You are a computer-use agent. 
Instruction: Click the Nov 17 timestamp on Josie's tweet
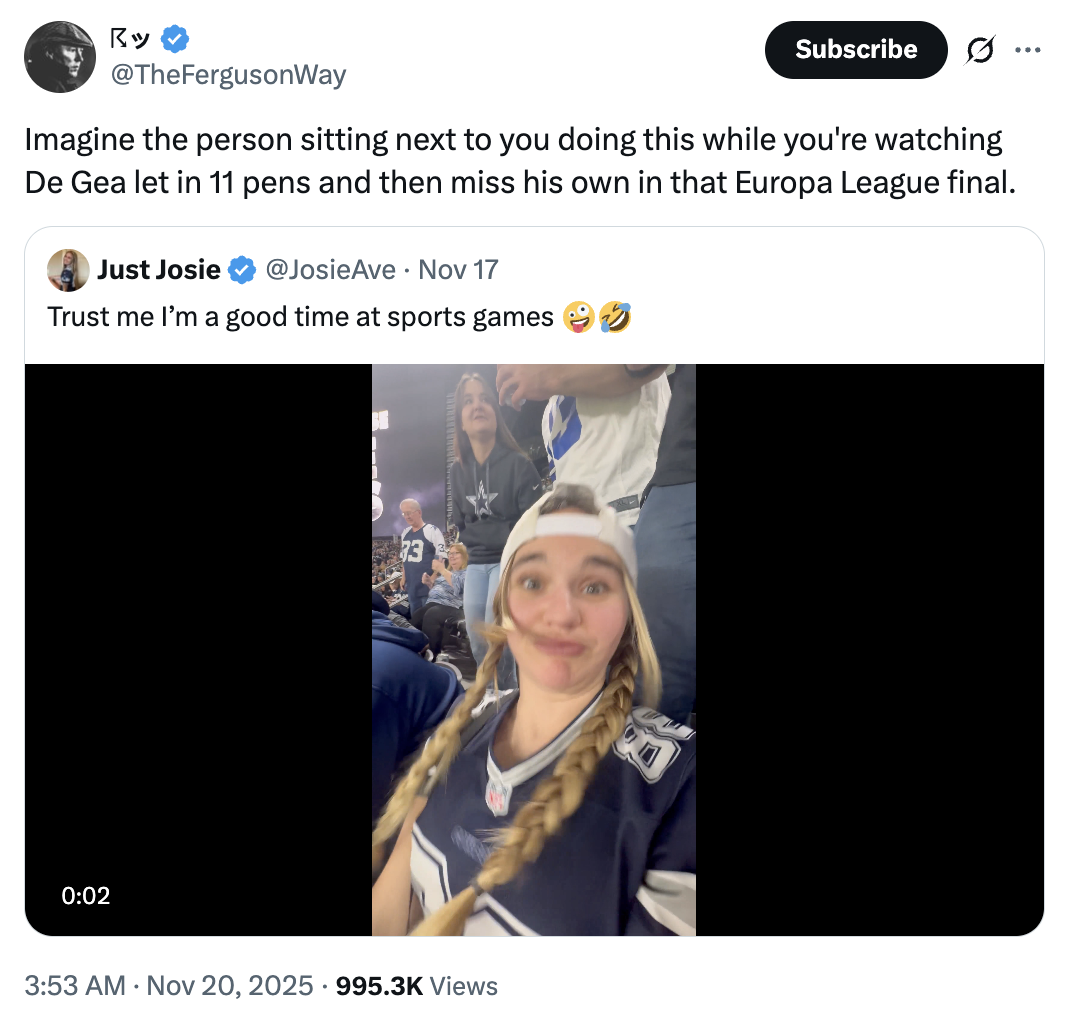click(457, 269)
